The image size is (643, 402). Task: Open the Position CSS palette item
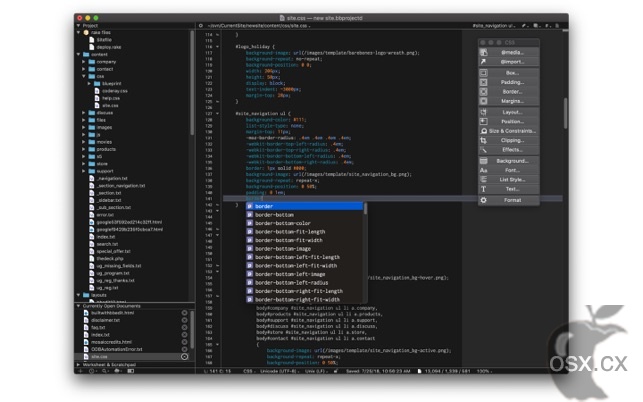click(x=508, y=122)
